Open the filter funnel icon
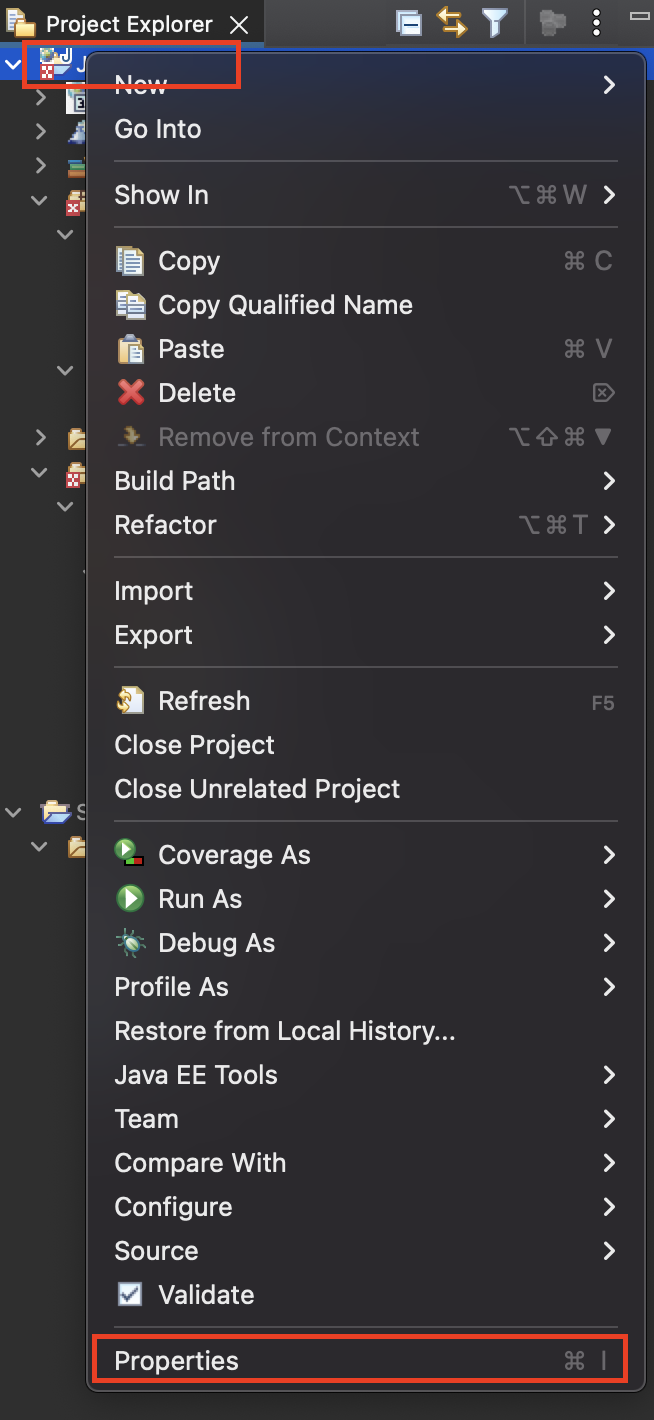 pos(494,23)
